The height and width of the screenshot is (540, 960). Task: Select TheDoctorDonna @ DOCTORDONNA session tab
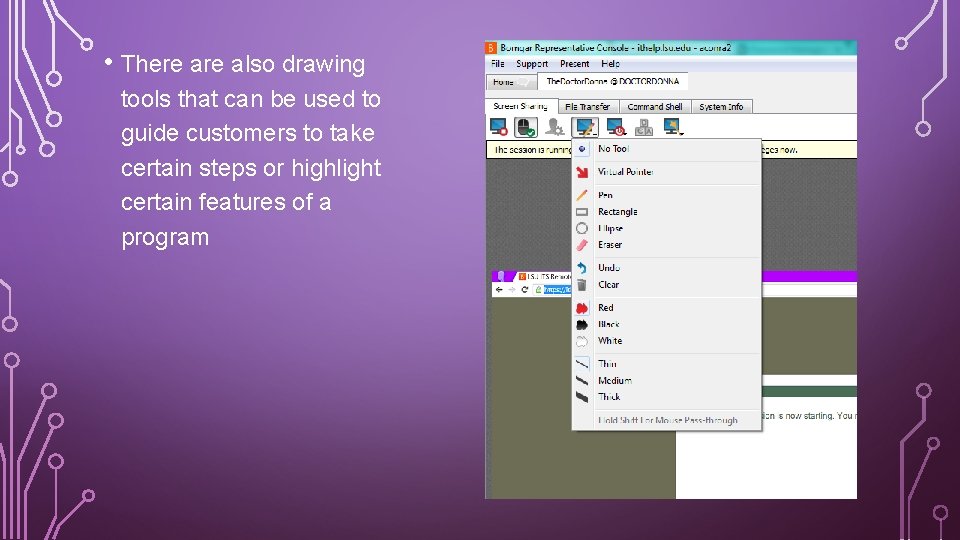click(612, 81)
